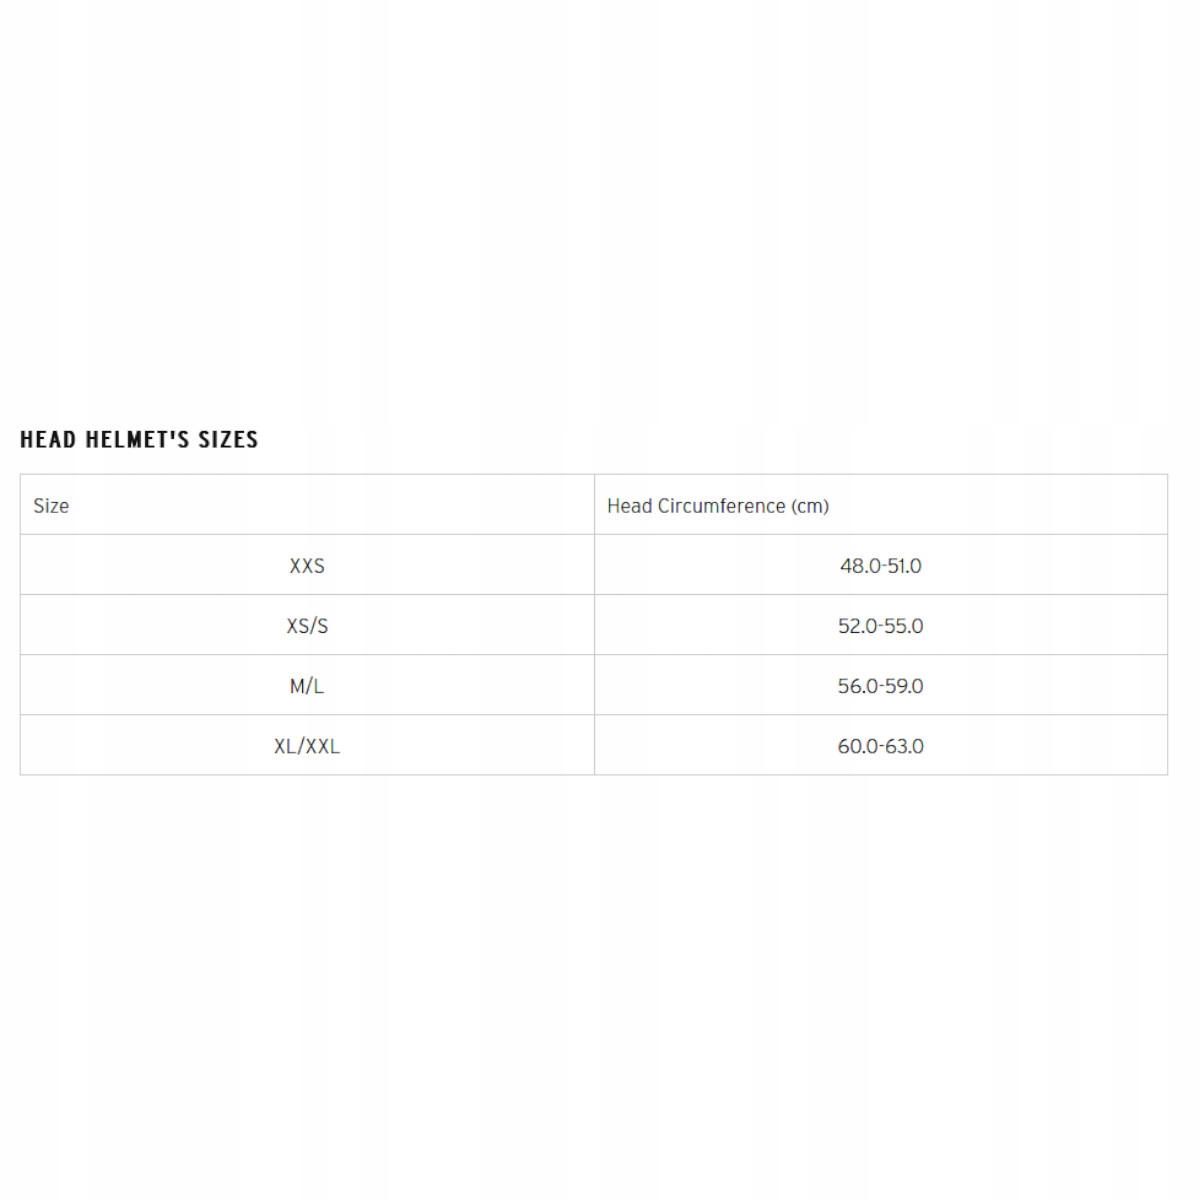
Task: Click the 59.0 circumference value
Action: pyautogui.click(x=904, y=686)
